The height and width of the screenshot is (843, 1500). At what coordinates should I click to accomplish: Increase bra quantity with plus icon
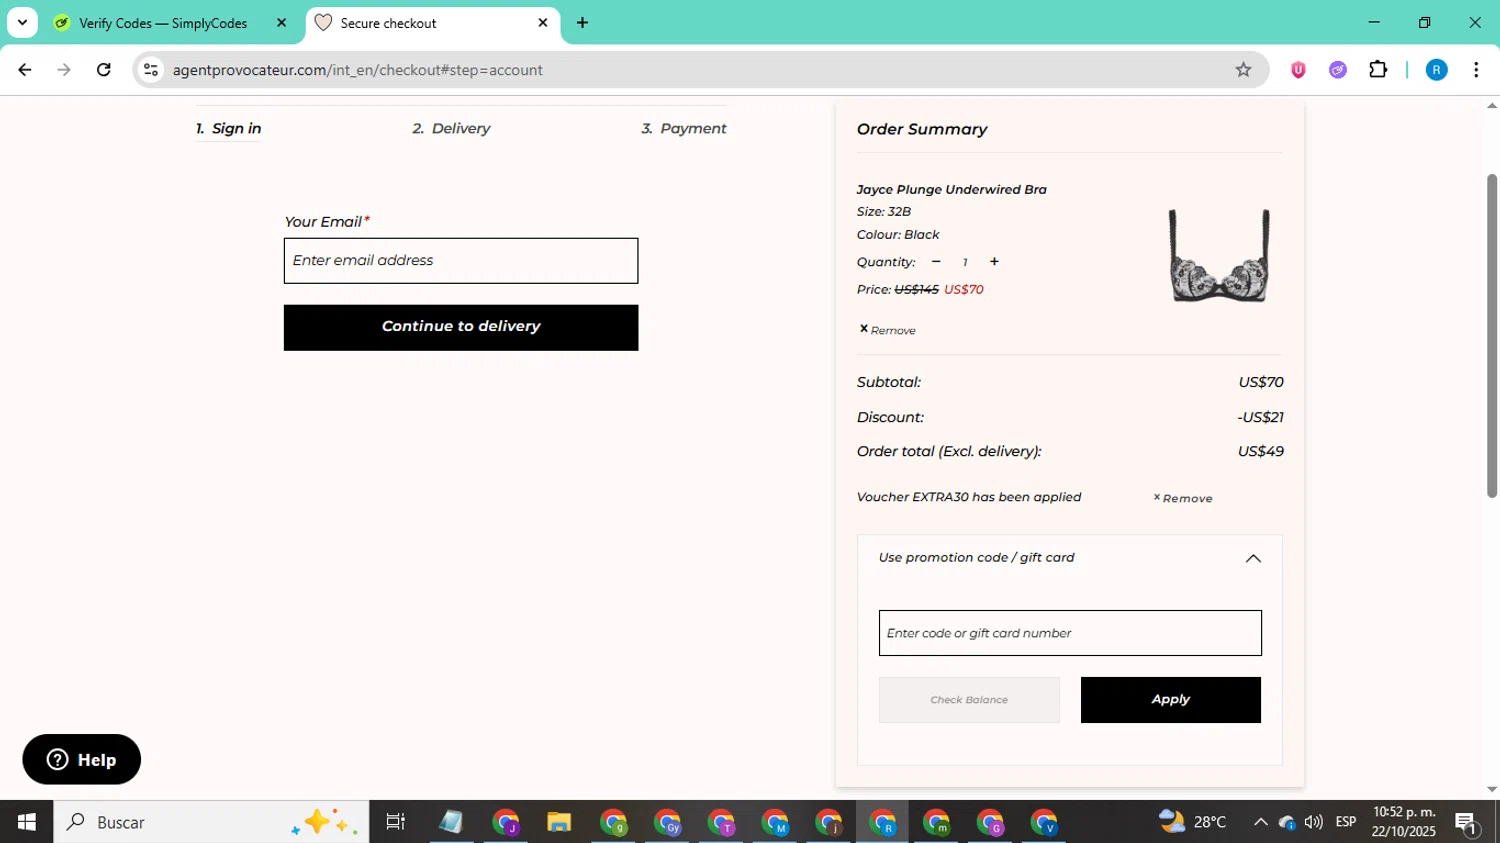tap(994, 262)
